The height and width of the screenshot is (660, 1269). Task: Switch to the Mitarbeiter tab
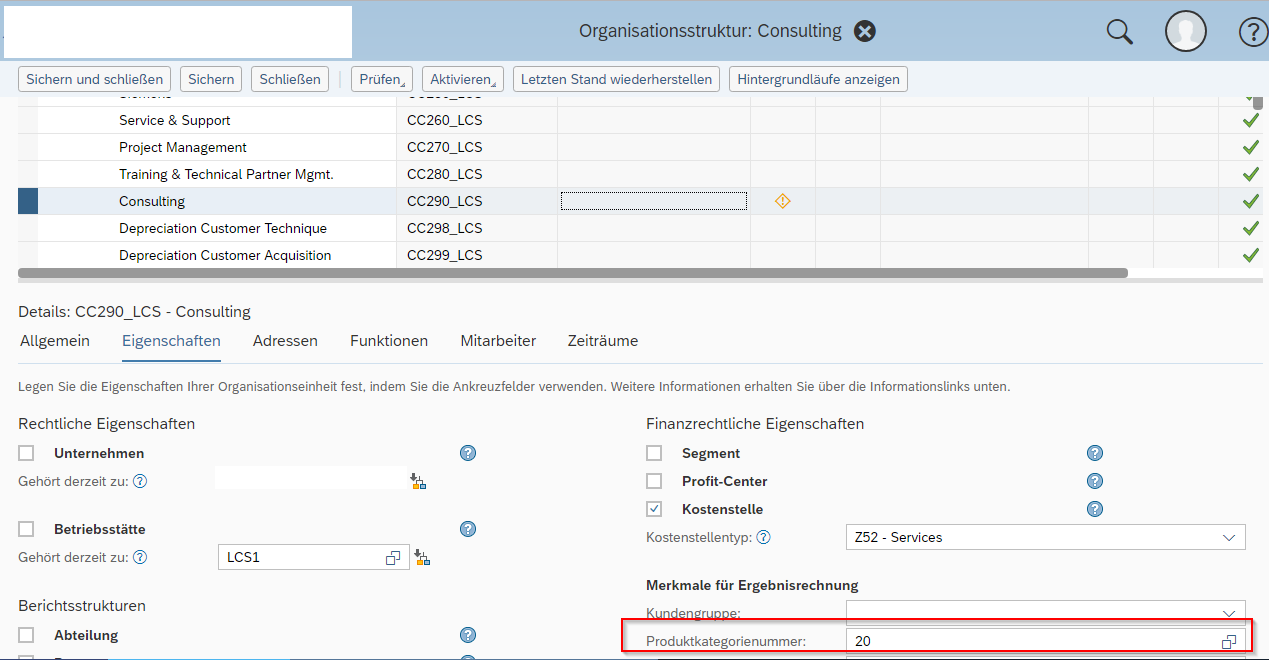pos(498,341)
